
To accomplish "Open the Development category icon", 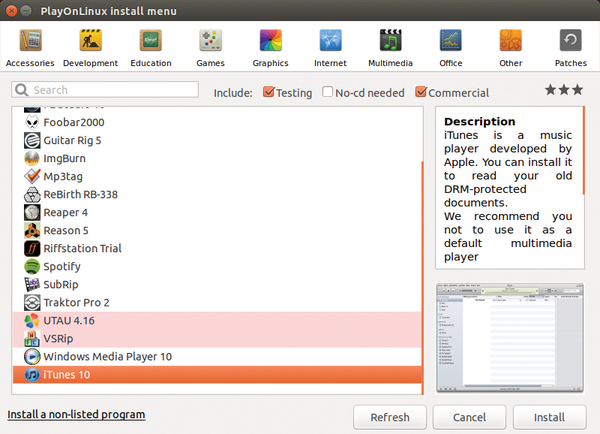I will click(91, 40).
